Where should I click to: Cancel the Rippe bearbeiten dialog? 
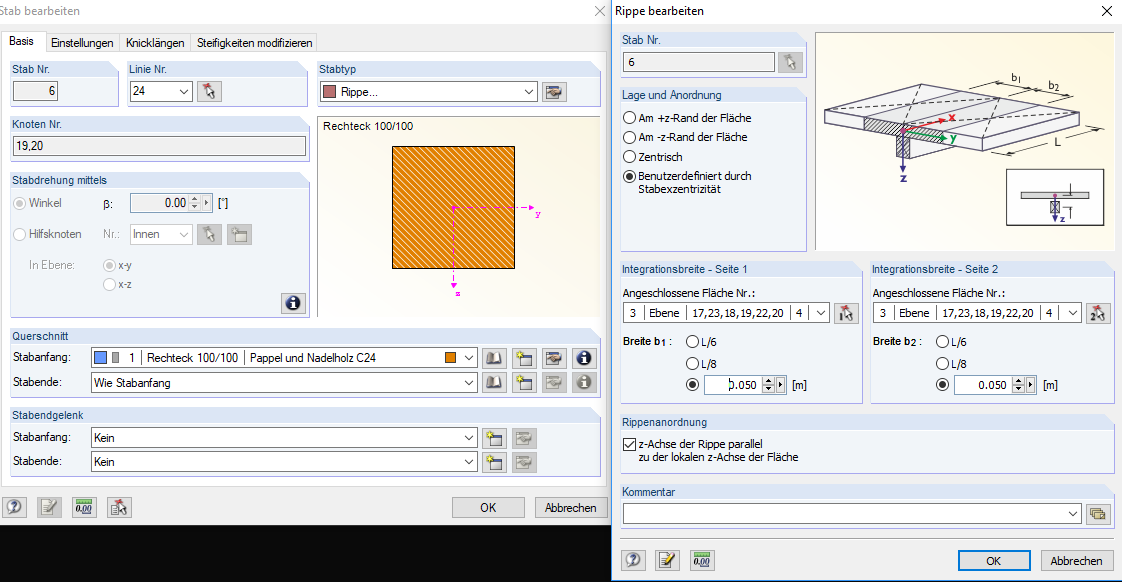(x=1076, y=561)
